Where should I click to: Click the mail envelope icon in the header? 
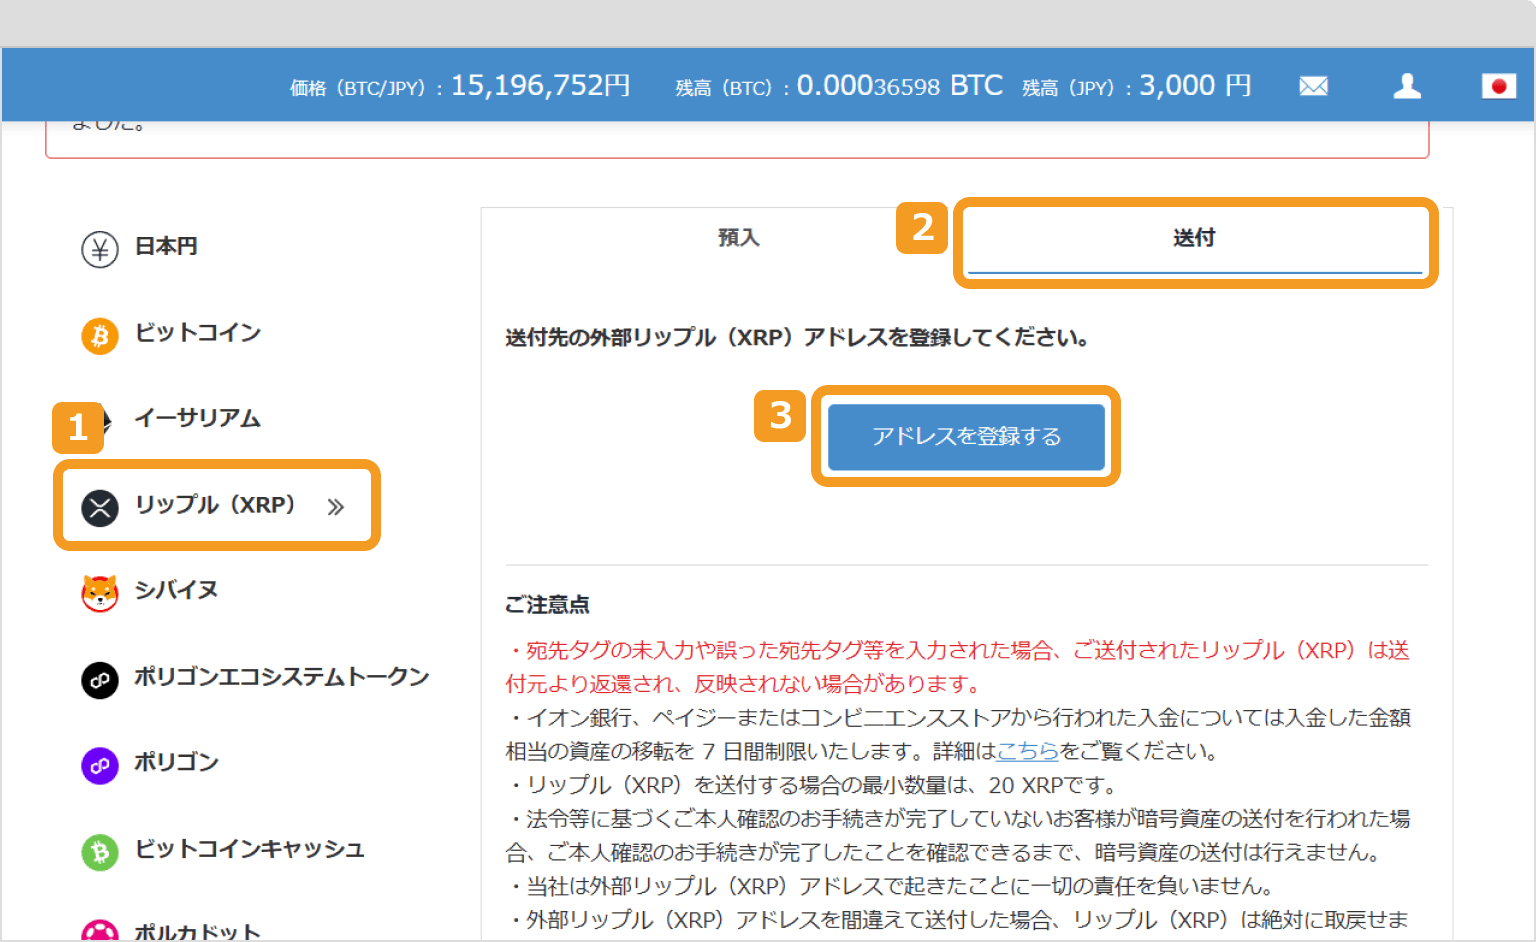coord(1313,86)
